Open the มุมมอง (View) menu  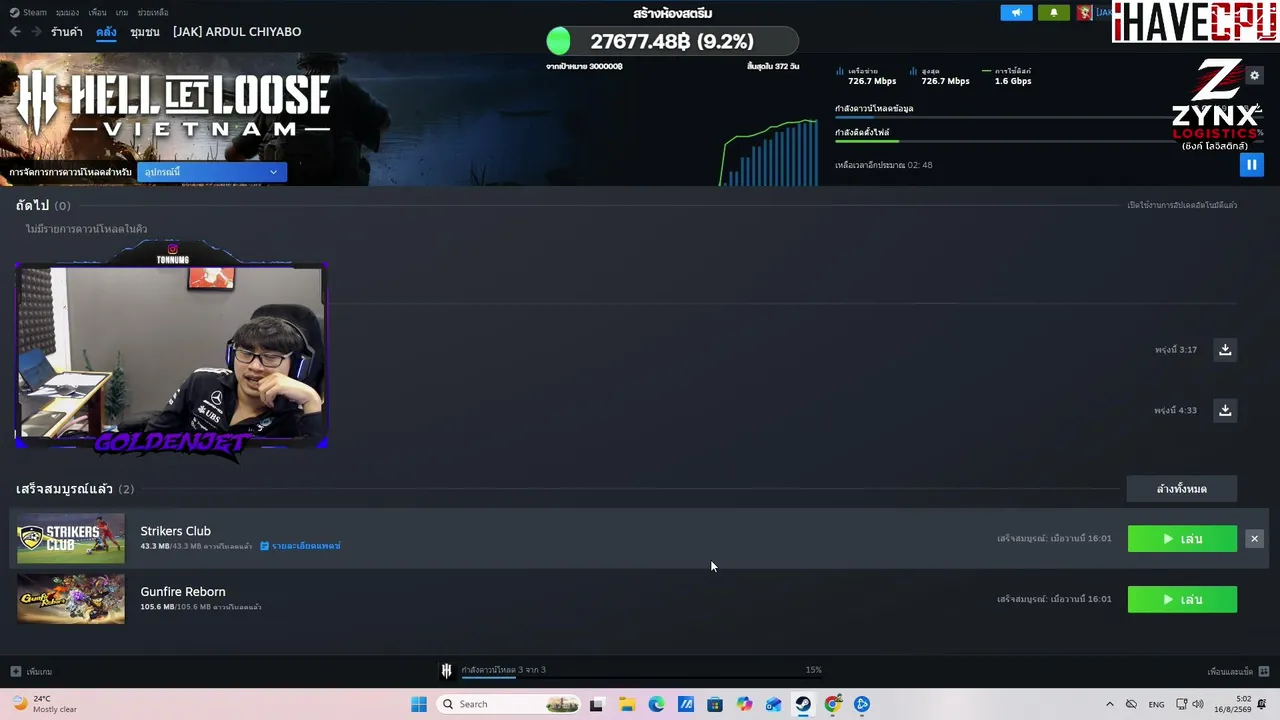67,12
